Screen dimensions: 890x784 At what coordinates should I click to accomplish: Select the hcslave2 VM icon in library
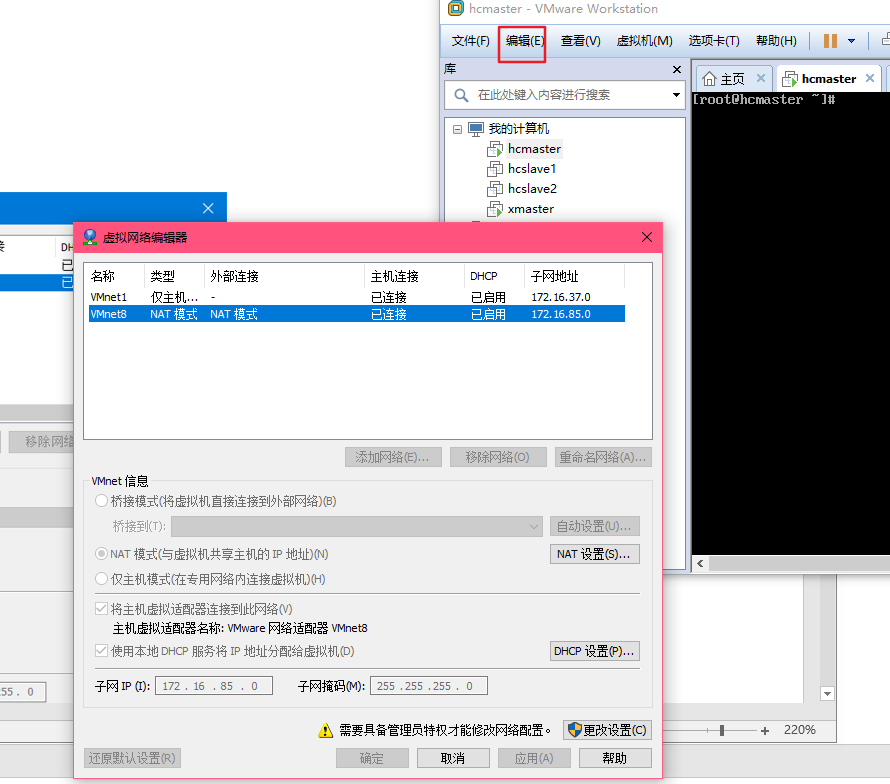pyautogui.click(x=494, y=188)
